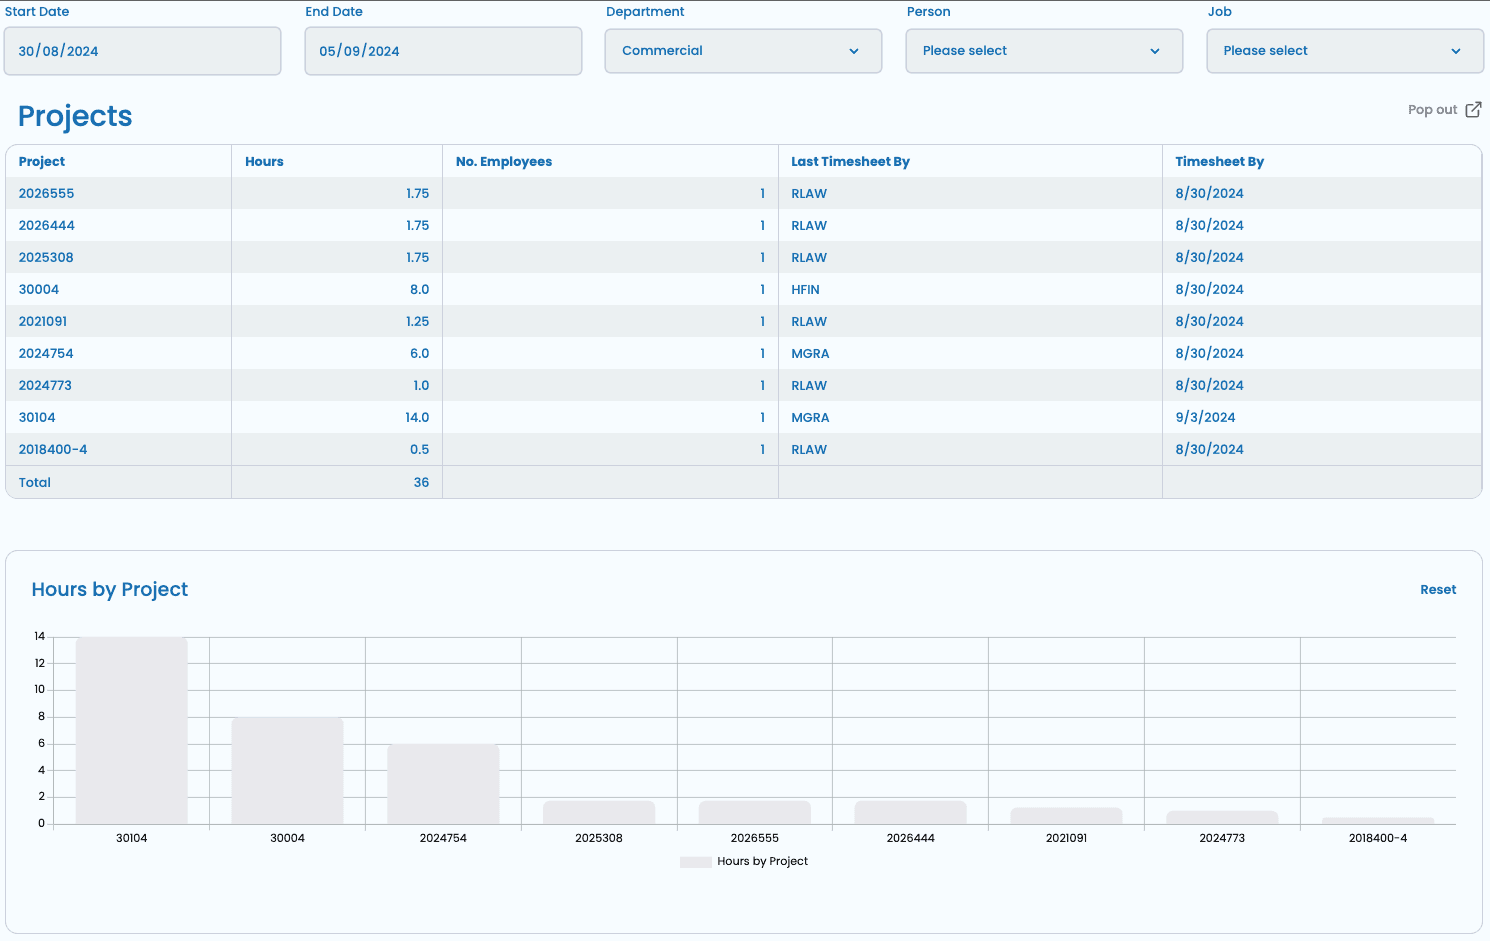Image resolution: width=1490 pixels, height=941 pixels.
Task: Click the Person dropdown chevron icon
Action: (x=1155, y=50)
